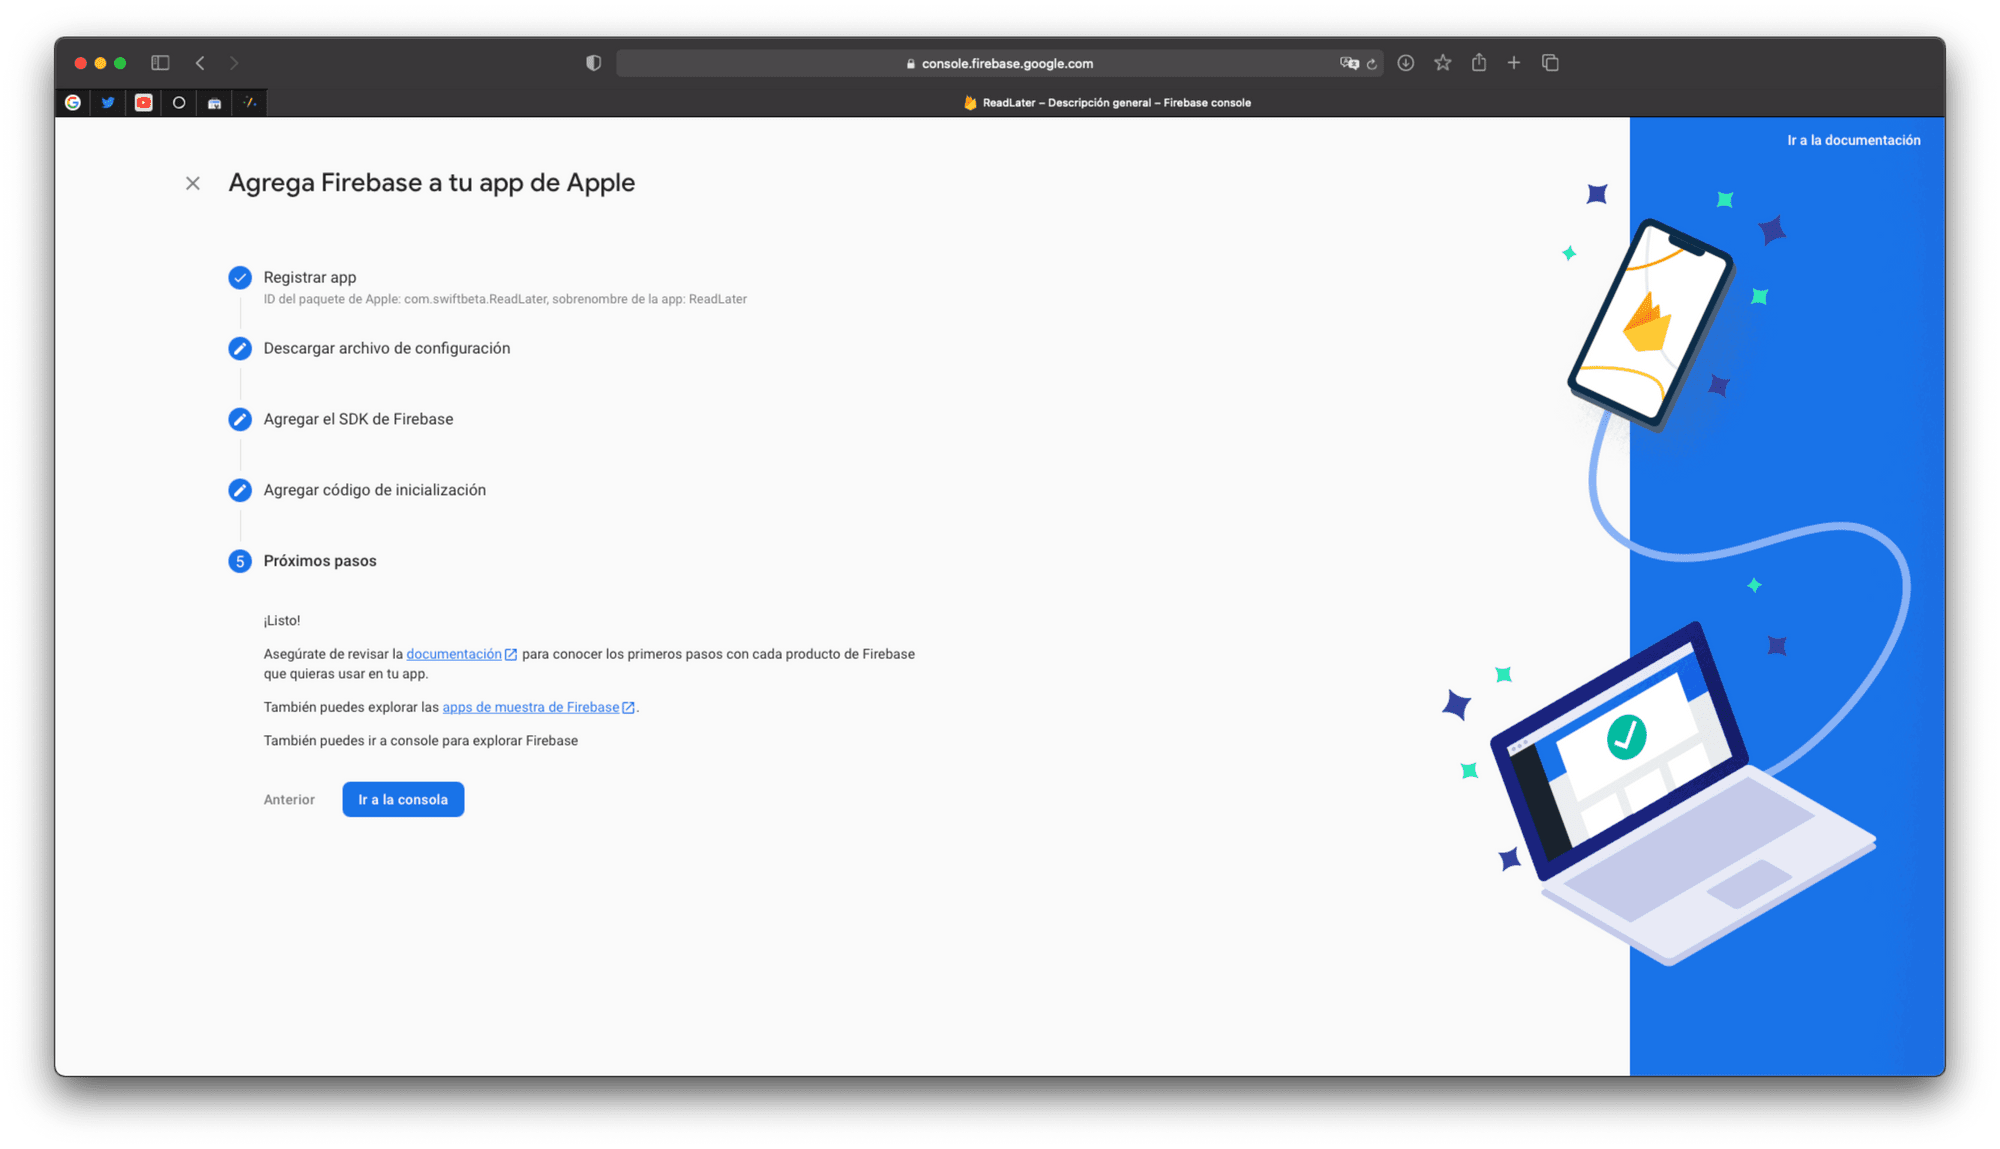Click the console.firebase.google.com address bar
The width and height of the screenshot is (2000, 1149).
(x=999, y=64)
